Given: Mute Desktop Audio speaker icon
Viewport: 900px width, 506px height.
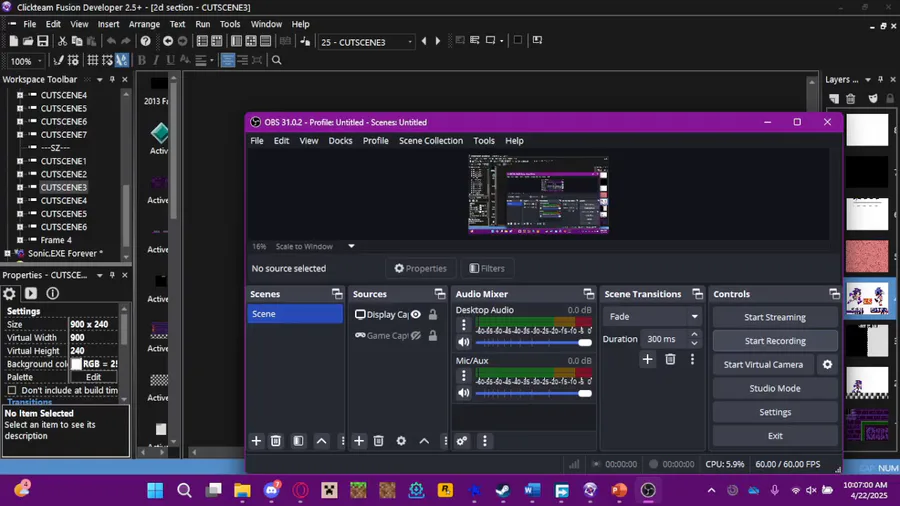Looking at the screenshot, I should point(464,342).
